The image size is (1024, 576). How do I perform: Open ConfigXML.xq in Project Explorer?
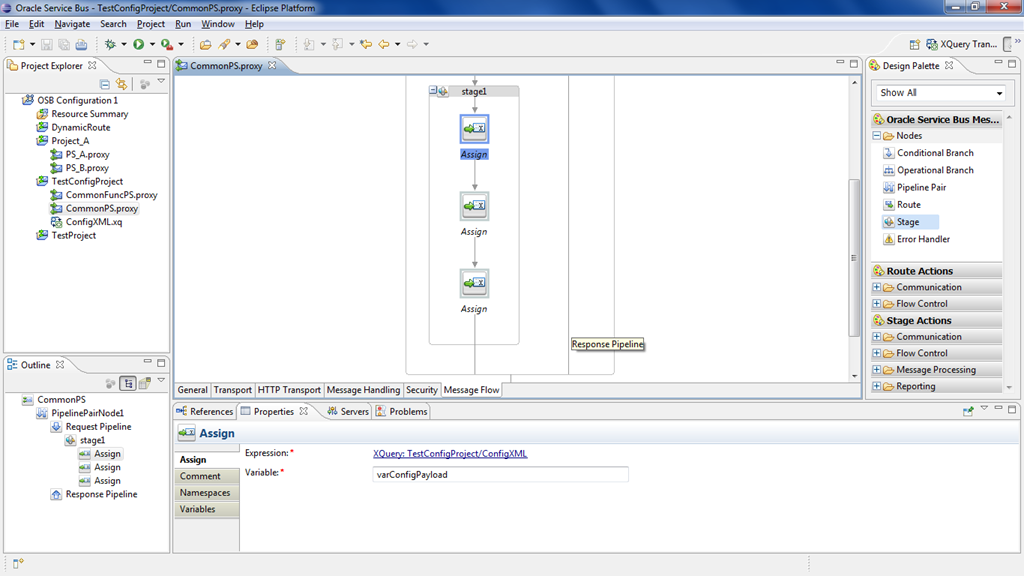point(93,222)
